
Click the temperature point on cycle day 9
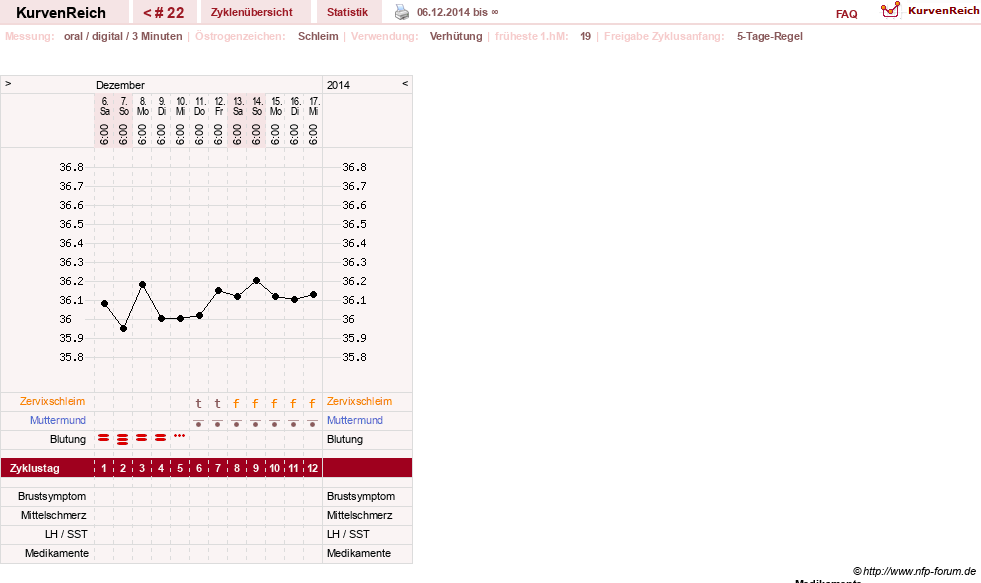pyautogui.click(x=257, y=281)
